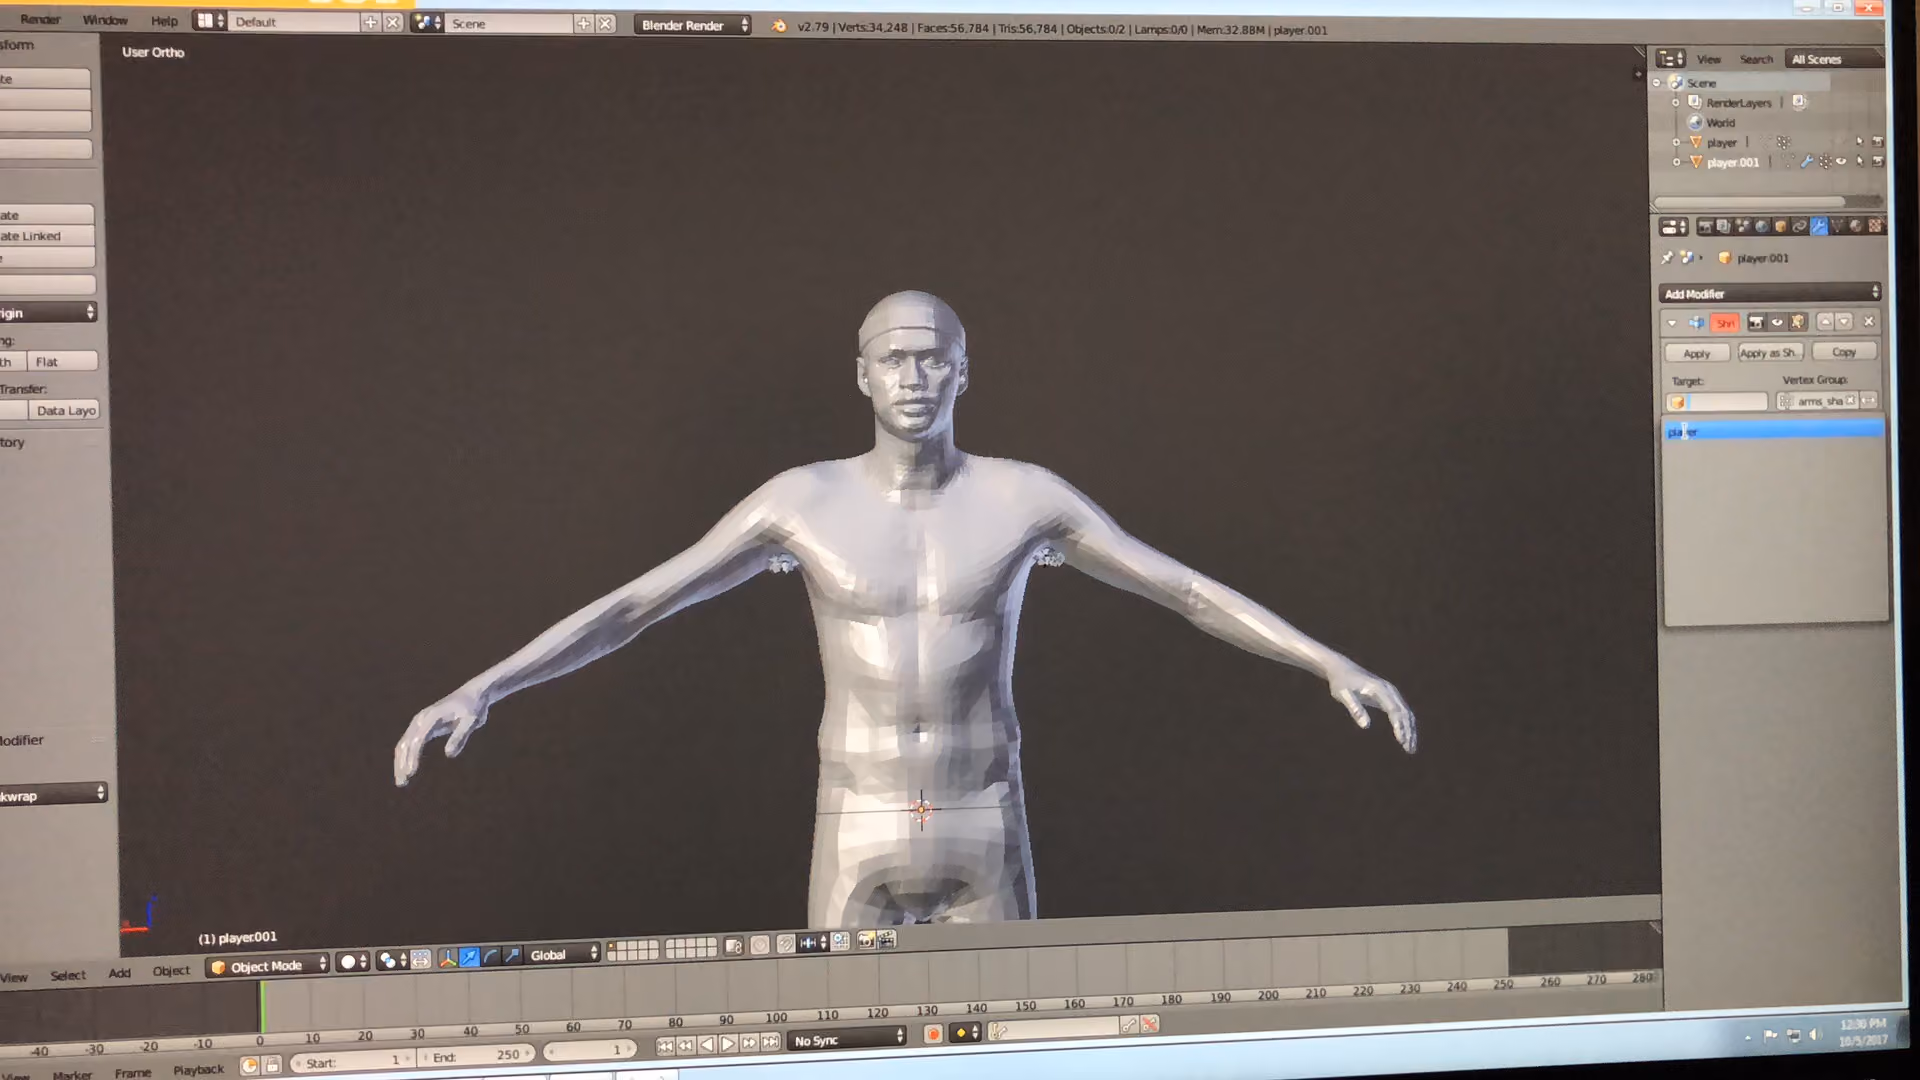Choose player from Target list
The image size is (1920, 1080).
tap(1773, 431)
